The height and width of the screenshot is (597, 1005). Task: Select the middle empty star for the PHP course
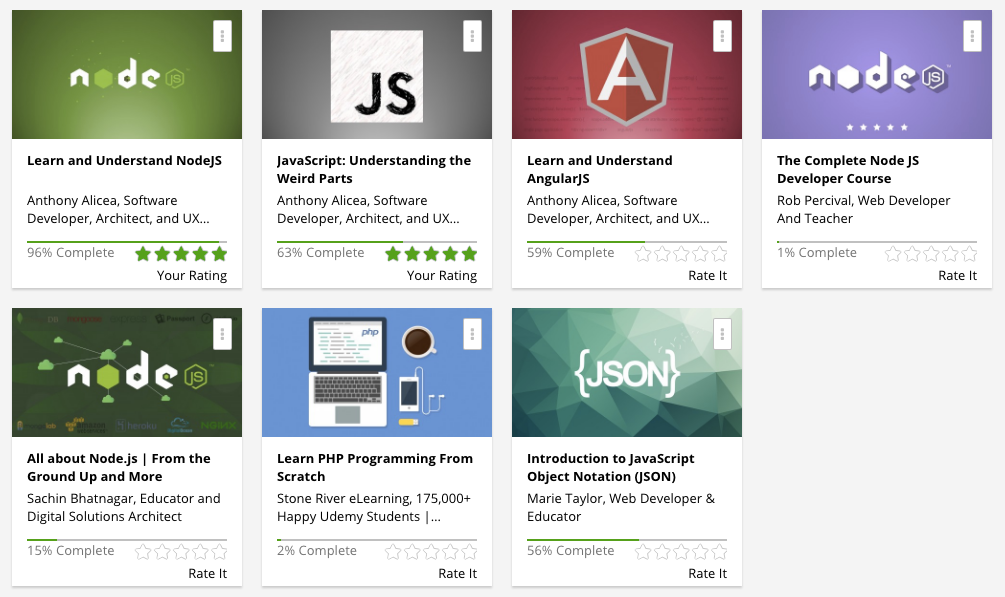[429, 551]
